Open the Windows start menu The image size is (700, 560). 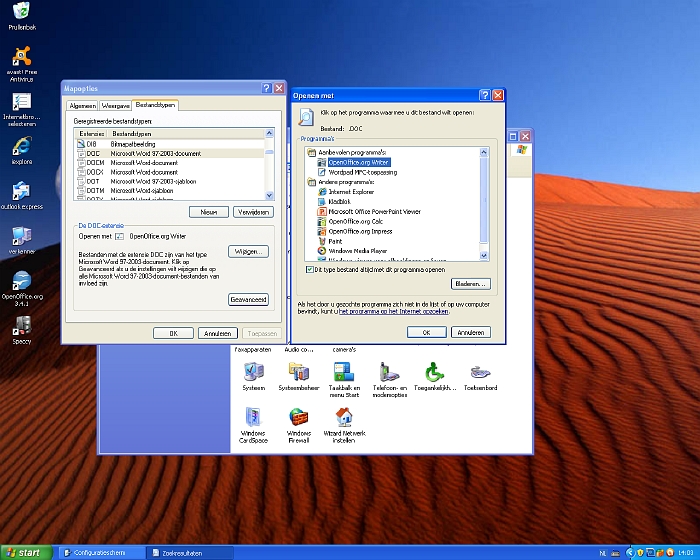(x=26, y=553)
